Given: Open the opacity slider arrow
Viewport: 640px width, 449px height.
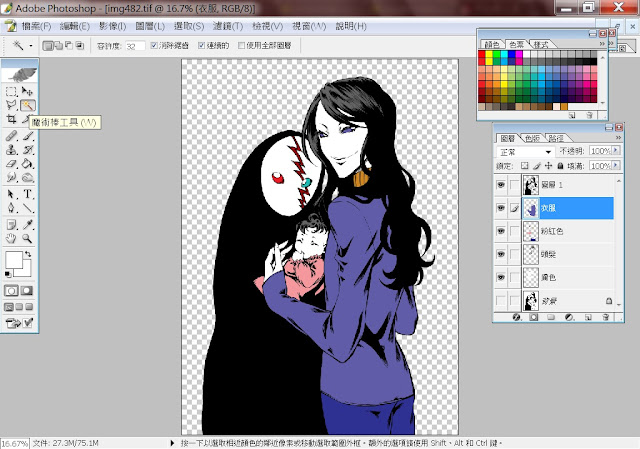Looking at the screenshot, I should [616, 151].
